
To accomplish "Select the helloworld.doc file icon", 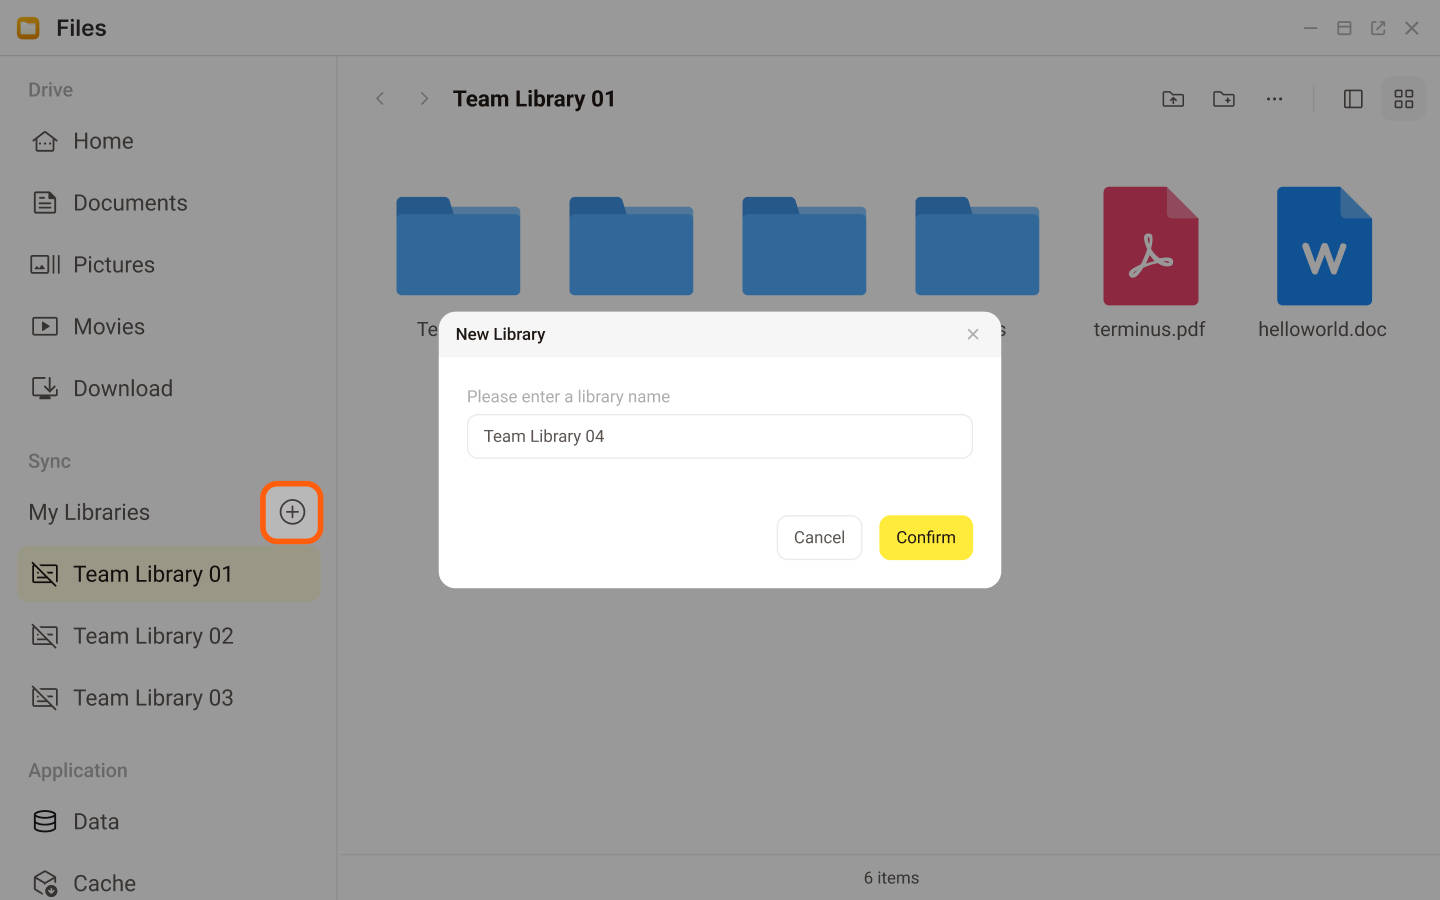I will coord(1324,246).
